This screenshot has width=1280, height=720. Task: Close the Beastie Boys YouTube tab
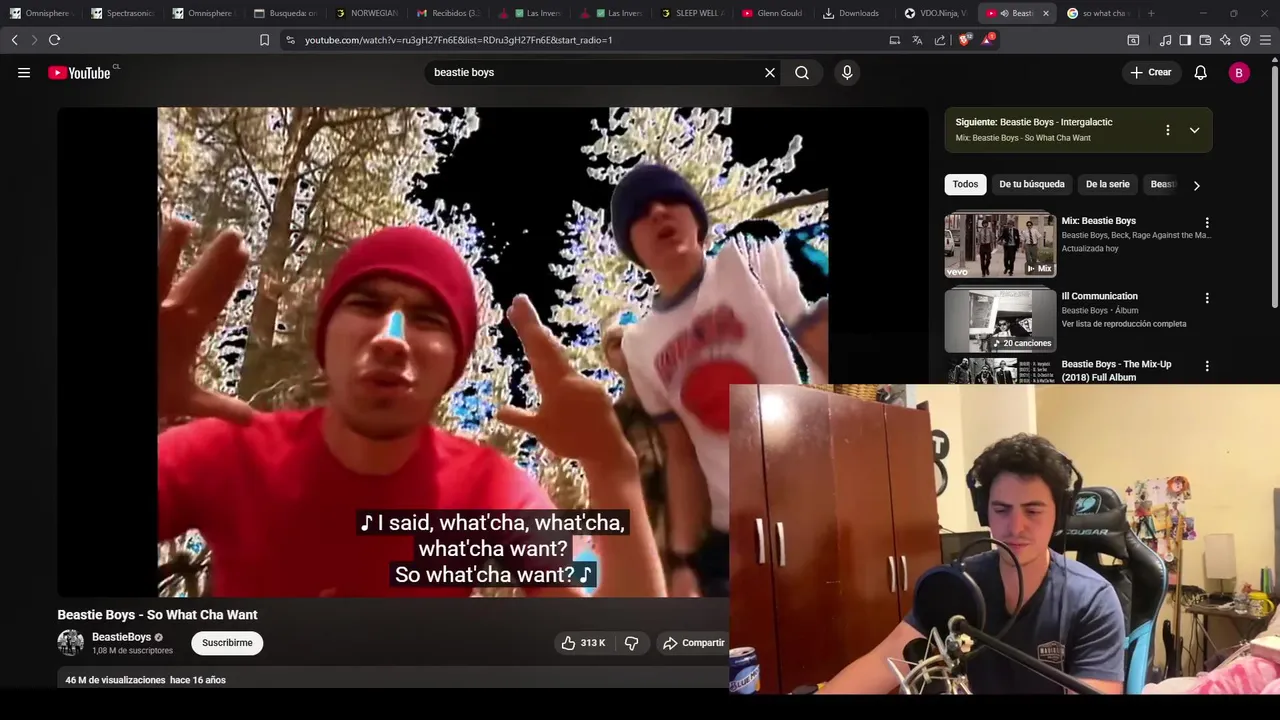(1046, 13)
